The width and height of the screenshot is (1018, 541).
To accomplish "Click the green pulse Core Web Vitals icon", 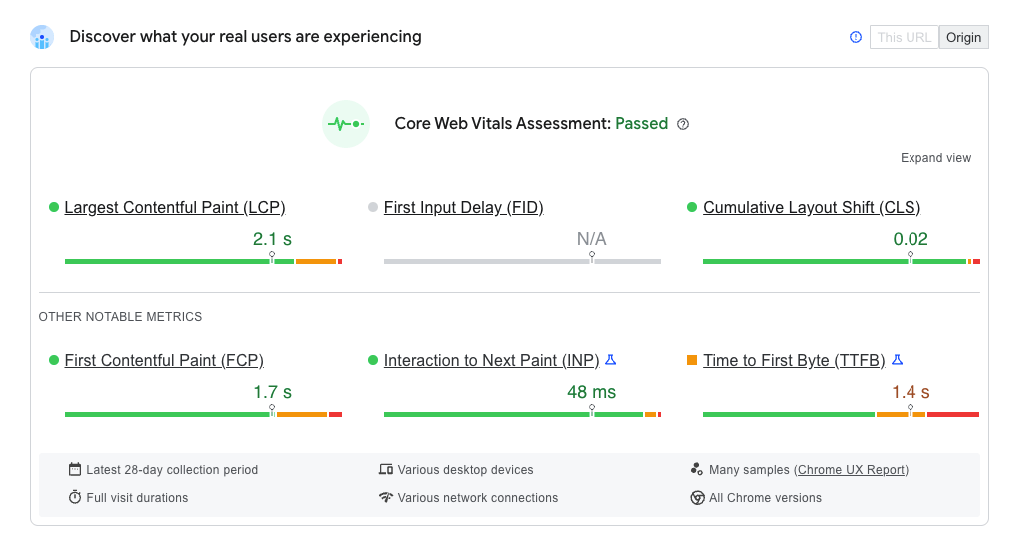I will 346,123.
